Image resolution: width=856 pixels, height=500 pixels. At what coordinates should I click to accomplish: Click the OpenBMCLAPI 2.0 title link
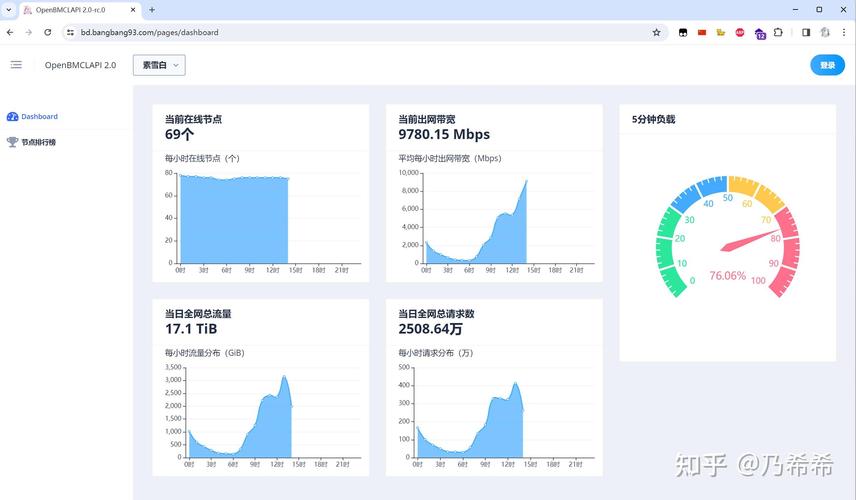coord(80,65)
